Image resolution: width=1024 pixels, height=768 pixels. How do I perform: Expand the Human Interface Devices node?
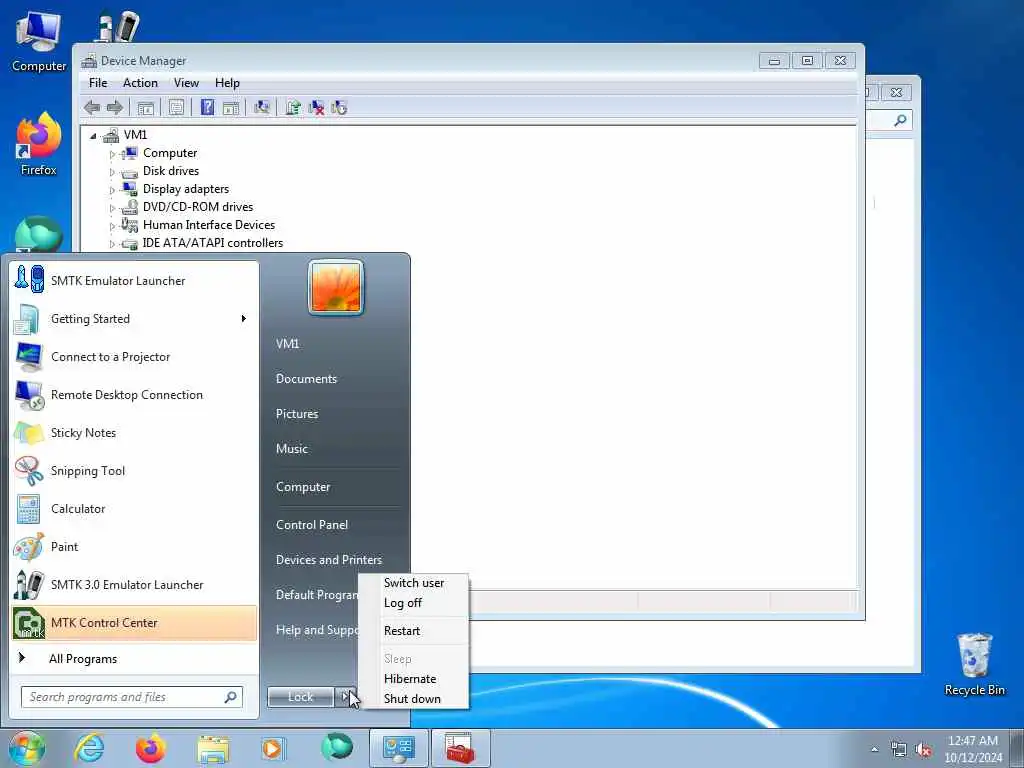tap(112, 226)
